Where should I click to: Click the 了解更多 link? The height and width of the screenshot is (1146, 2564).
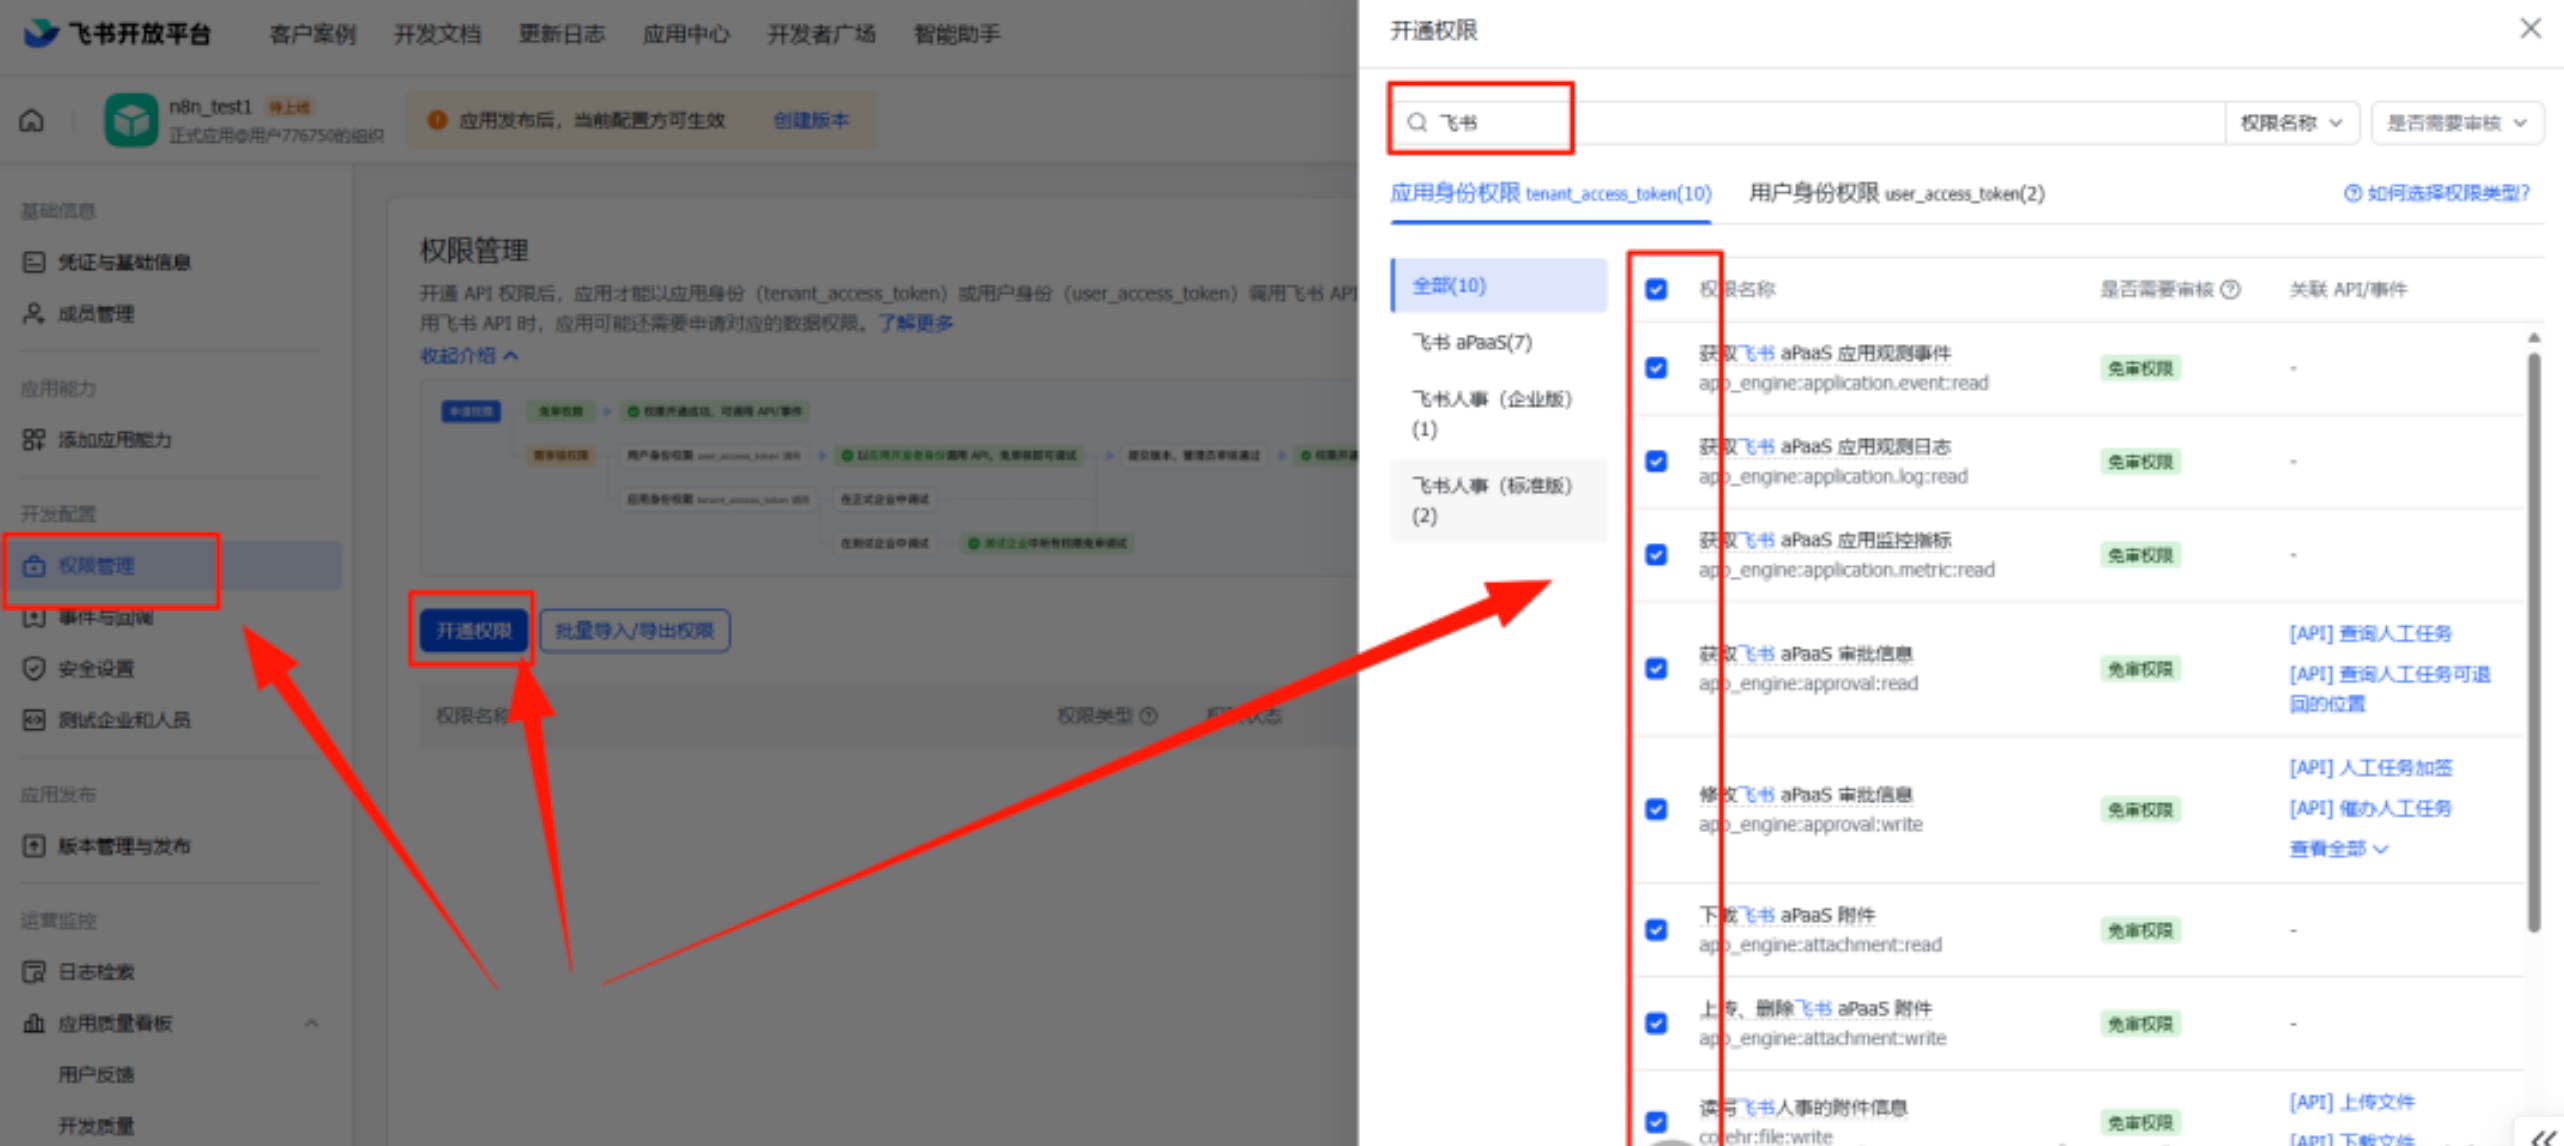[916, 322]
